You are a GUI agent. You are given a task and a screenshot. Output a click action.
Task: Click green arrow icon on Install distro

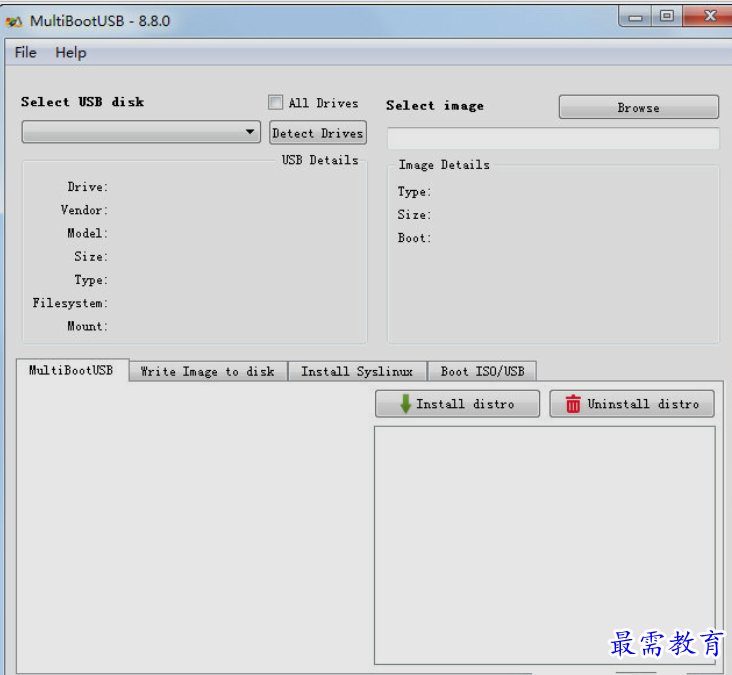(406, 404)
